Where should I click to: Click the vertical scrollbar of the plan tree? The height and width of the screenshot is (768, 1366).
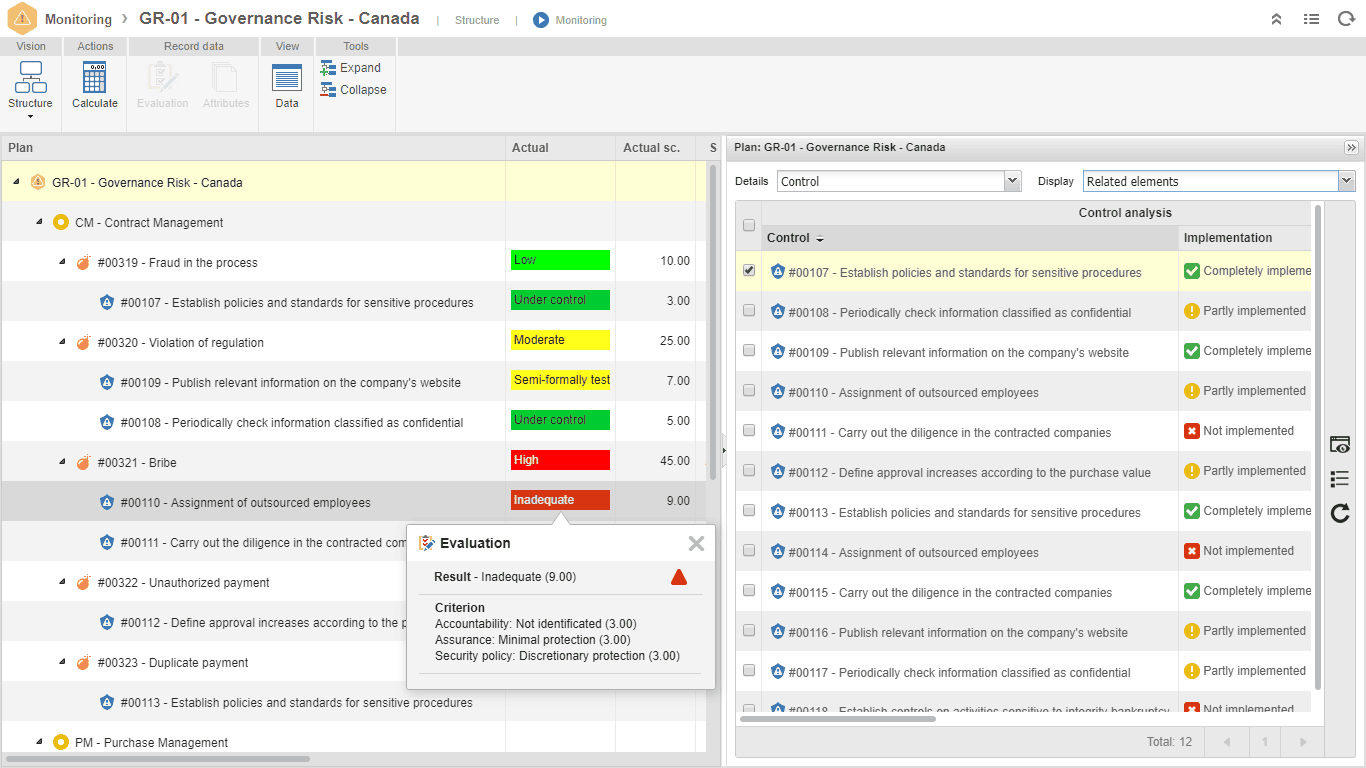712,320
